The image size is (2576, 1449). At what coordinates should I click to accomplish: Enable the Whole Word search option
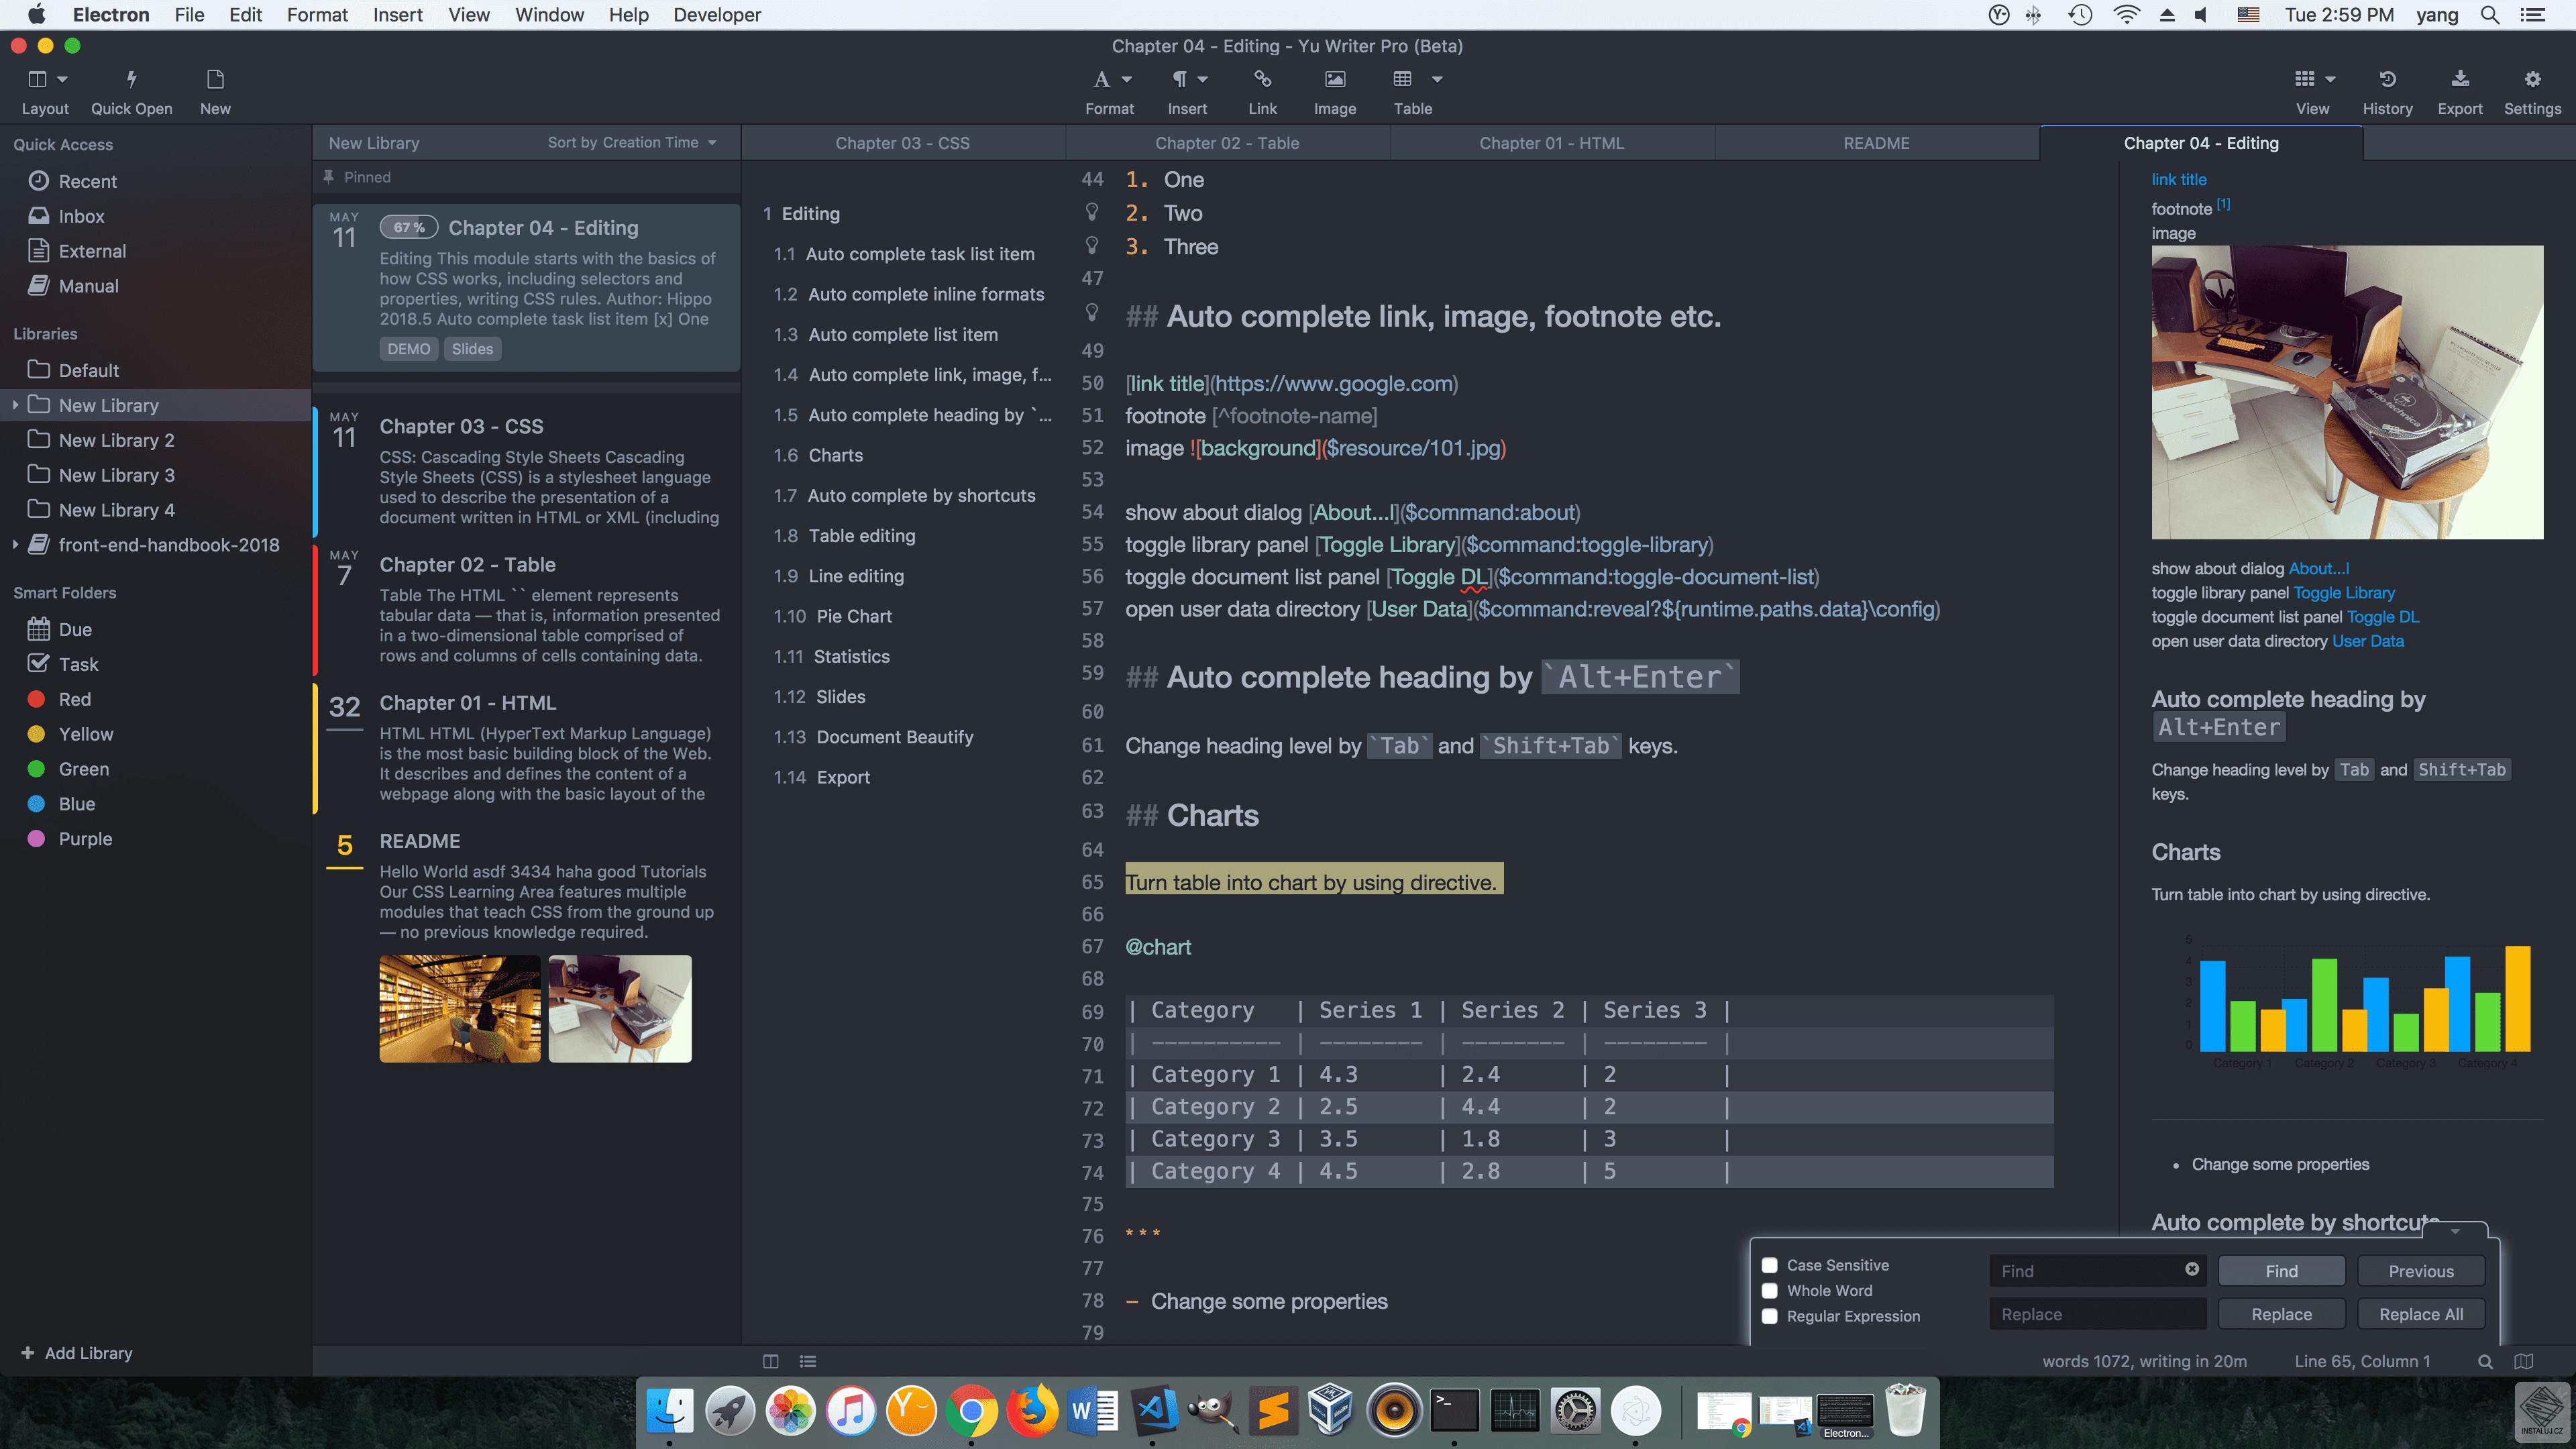(1770, 1290)
